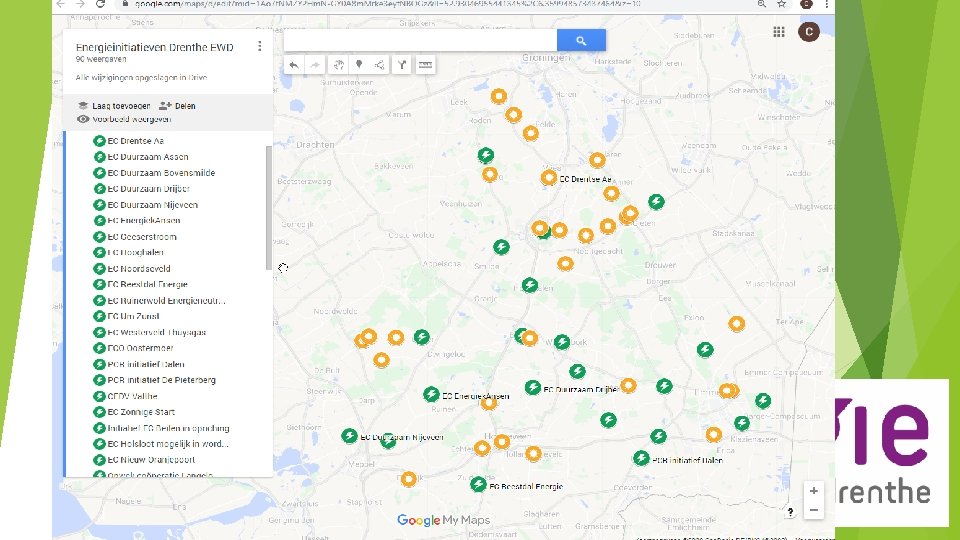Reload the page in browser toolbar
960x540 pixels.
[100, 4]
